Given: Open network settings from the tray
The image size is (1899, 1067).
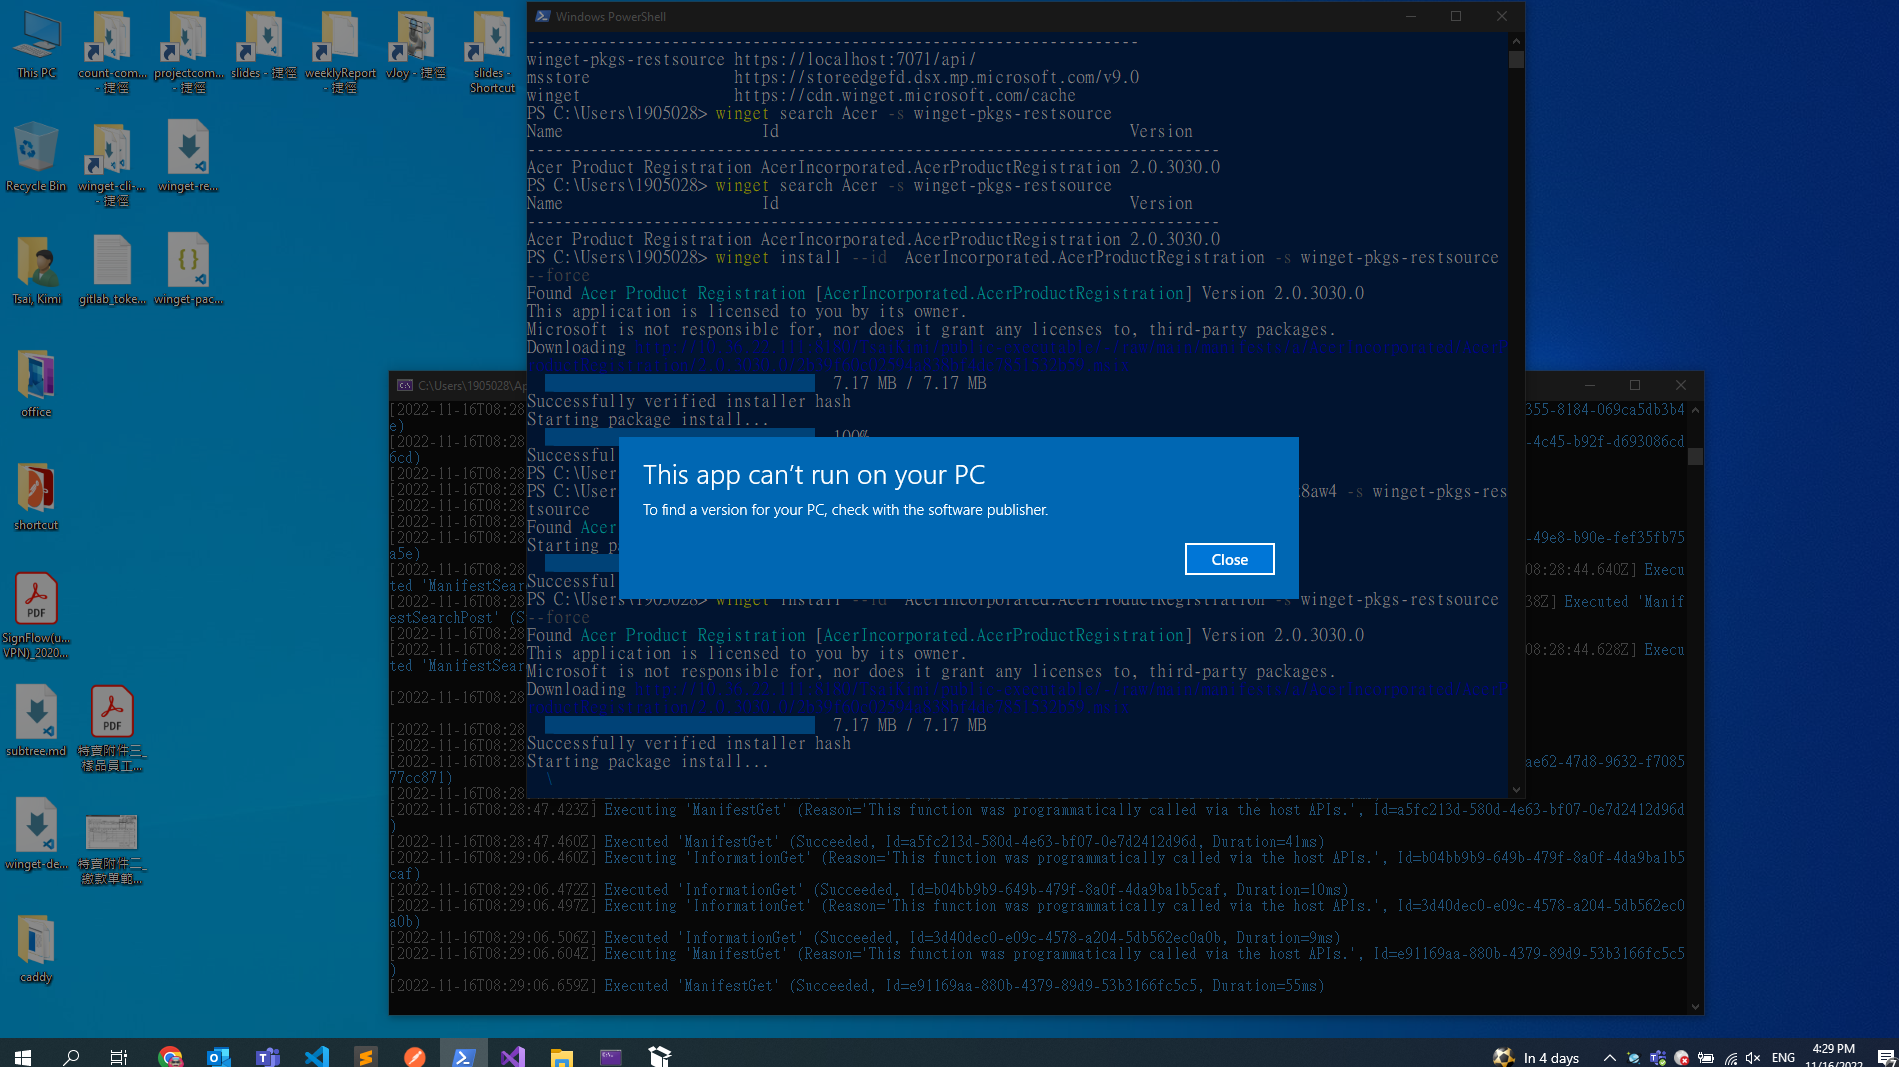Looking at the screenshot, I should (x=1731, y=1057).
